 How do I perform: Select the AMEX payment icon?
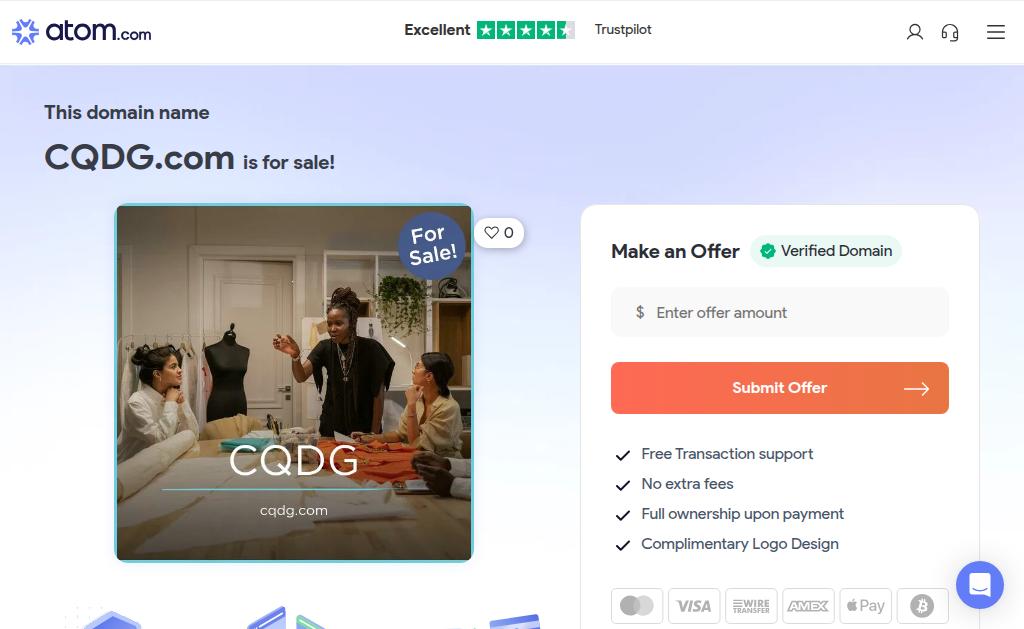pos(808,606)
